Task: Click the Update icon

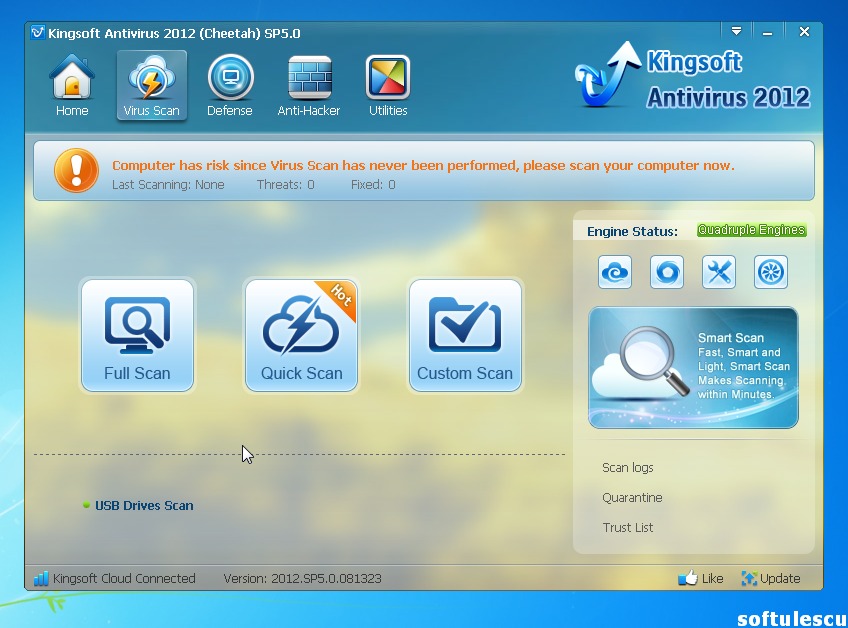Action: pyautogui.click(x=749, y=578)
